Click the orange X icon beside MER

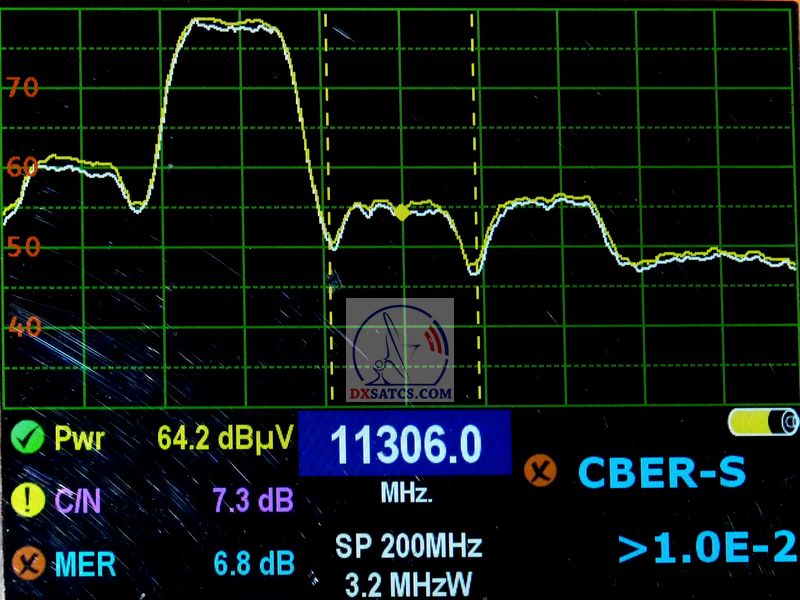click(27, 564)
